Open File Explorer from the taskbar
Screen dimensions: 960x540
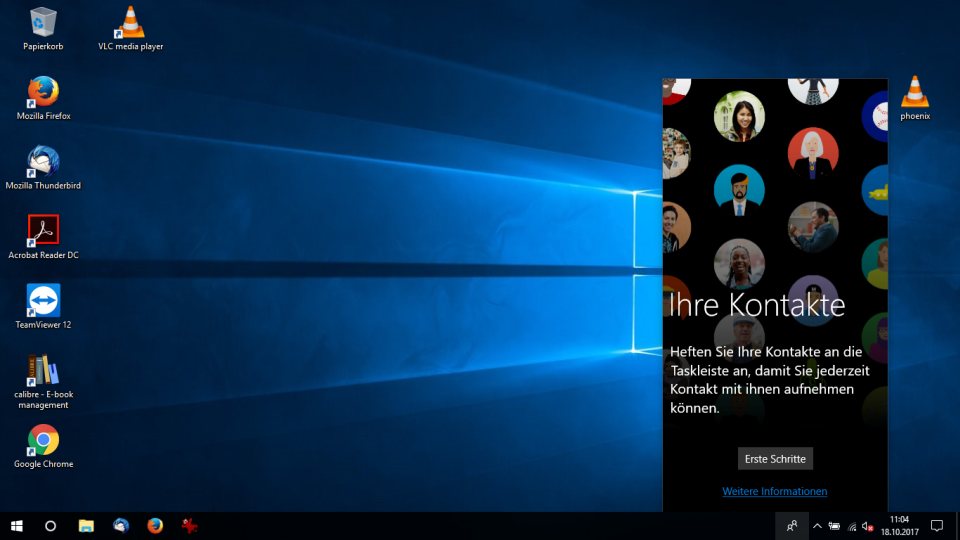point(86,526)
